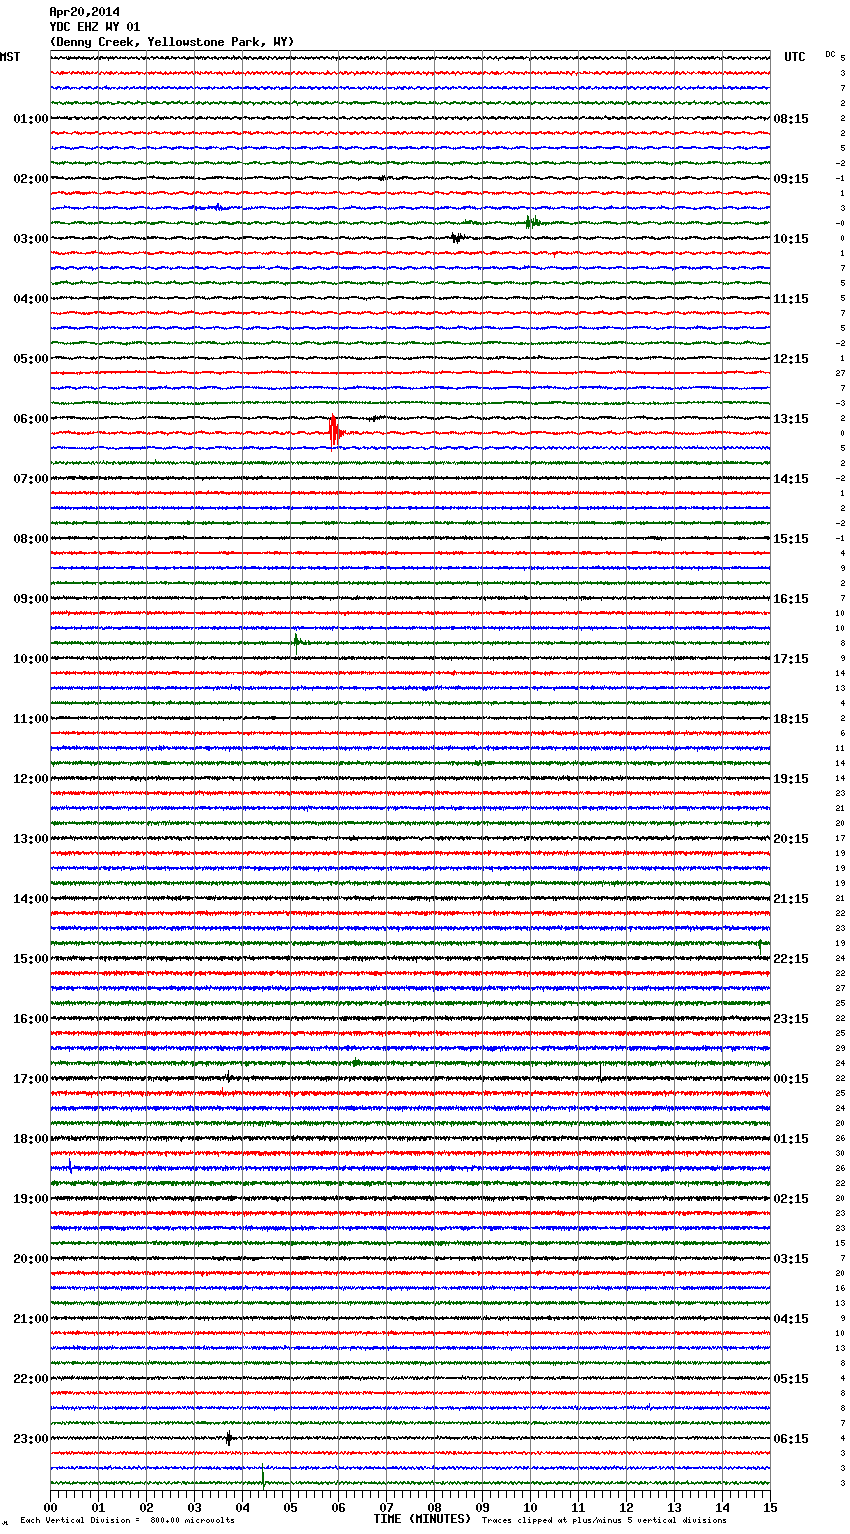Click the "Each Vertical Division = 800.00 microvolts" note
This screenshot has width=850, height=1534.
pos(127,1520)
